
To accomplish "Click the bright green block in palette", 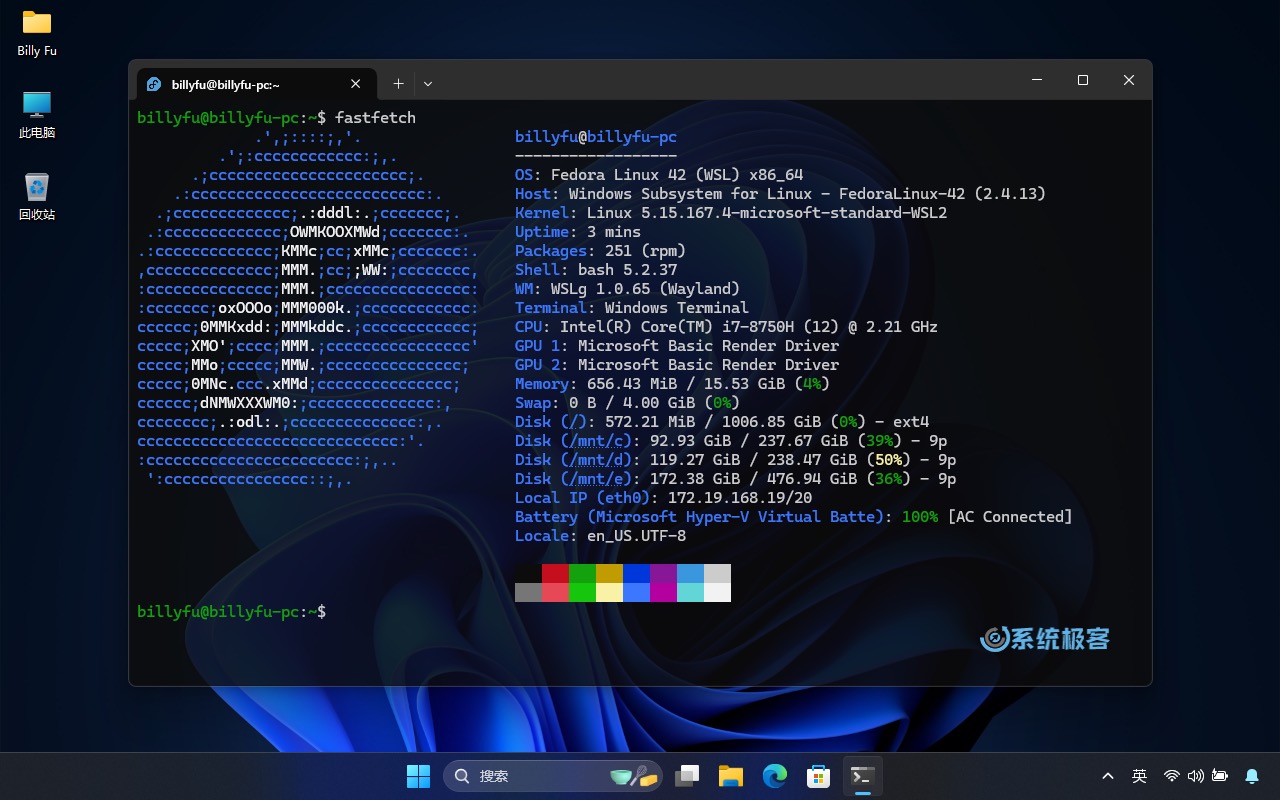I will point(582,592).
